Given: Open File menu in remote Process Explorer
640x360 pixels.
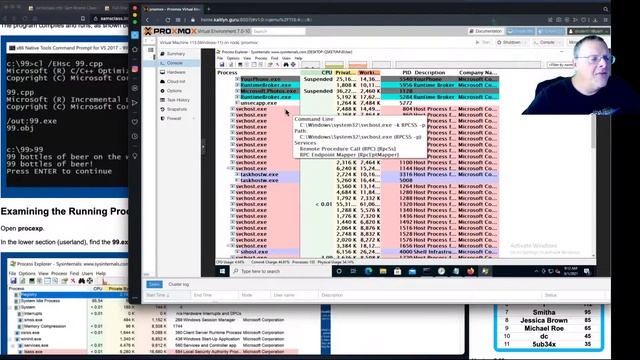Looking at the screenshot, I should tap(220, 58).
